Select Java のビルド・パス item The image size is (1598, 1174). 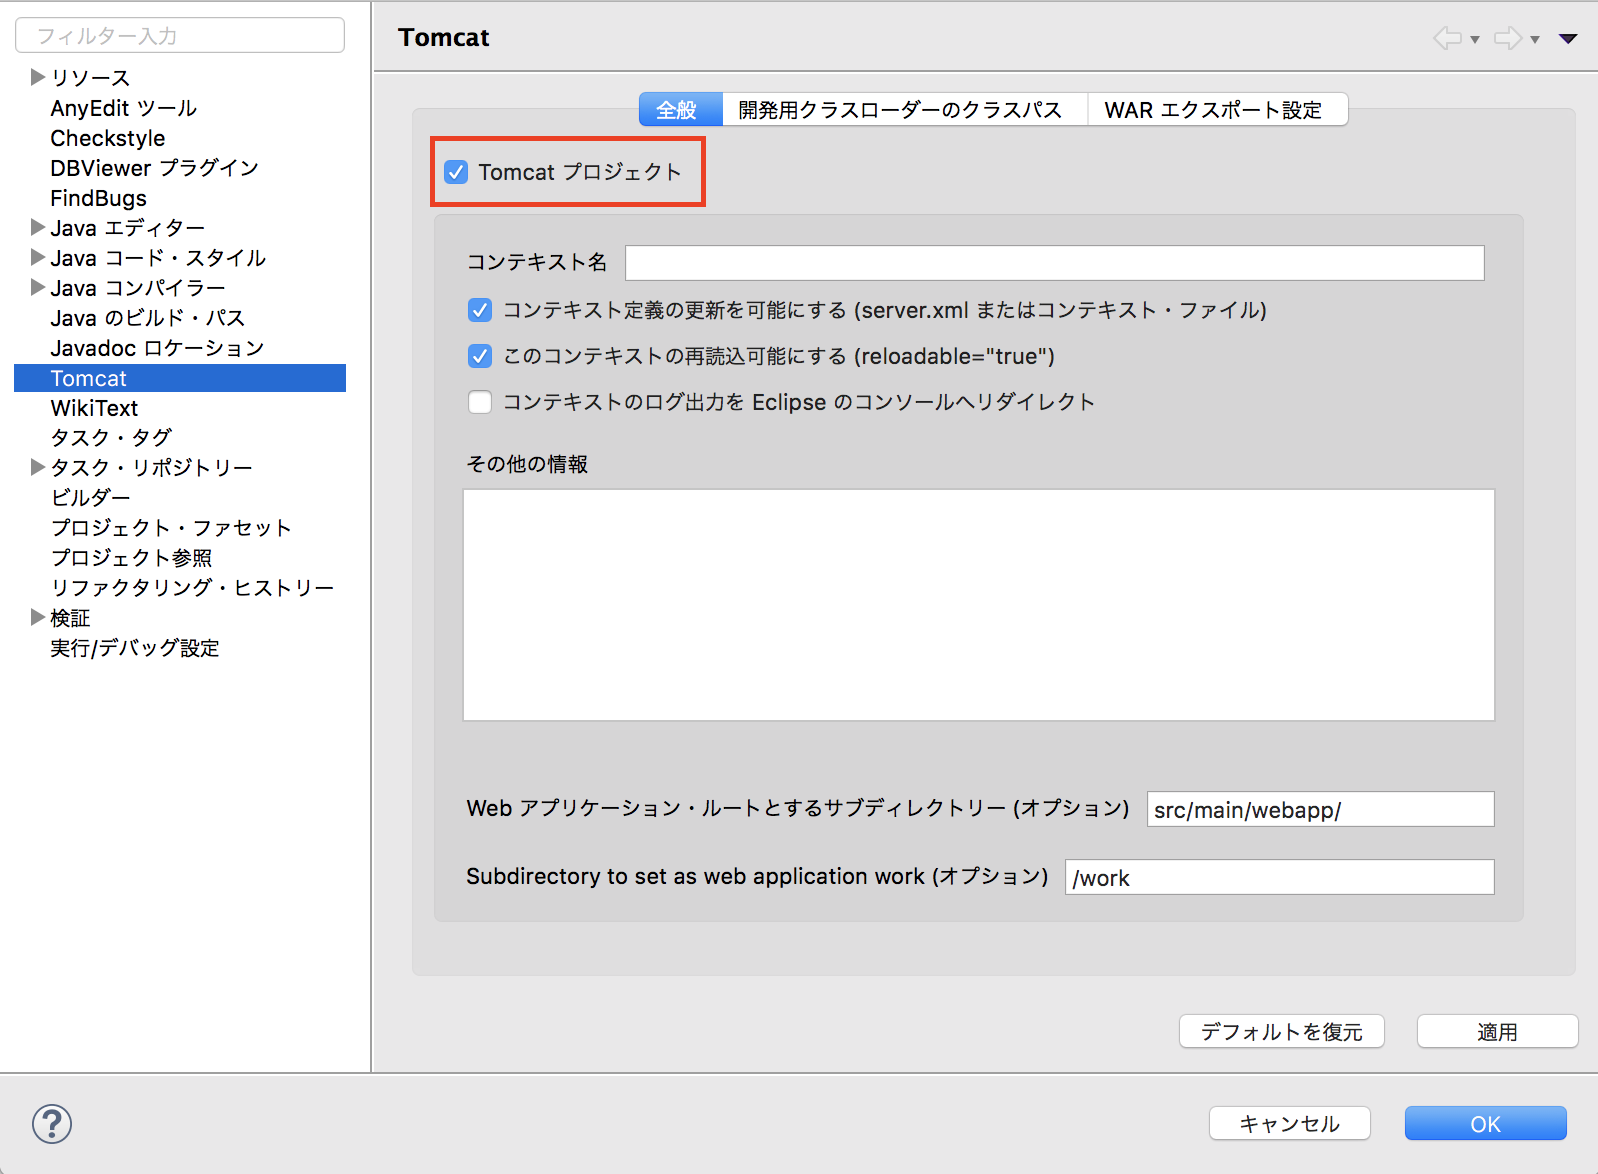pyautogui.click(x=147, y=318)
